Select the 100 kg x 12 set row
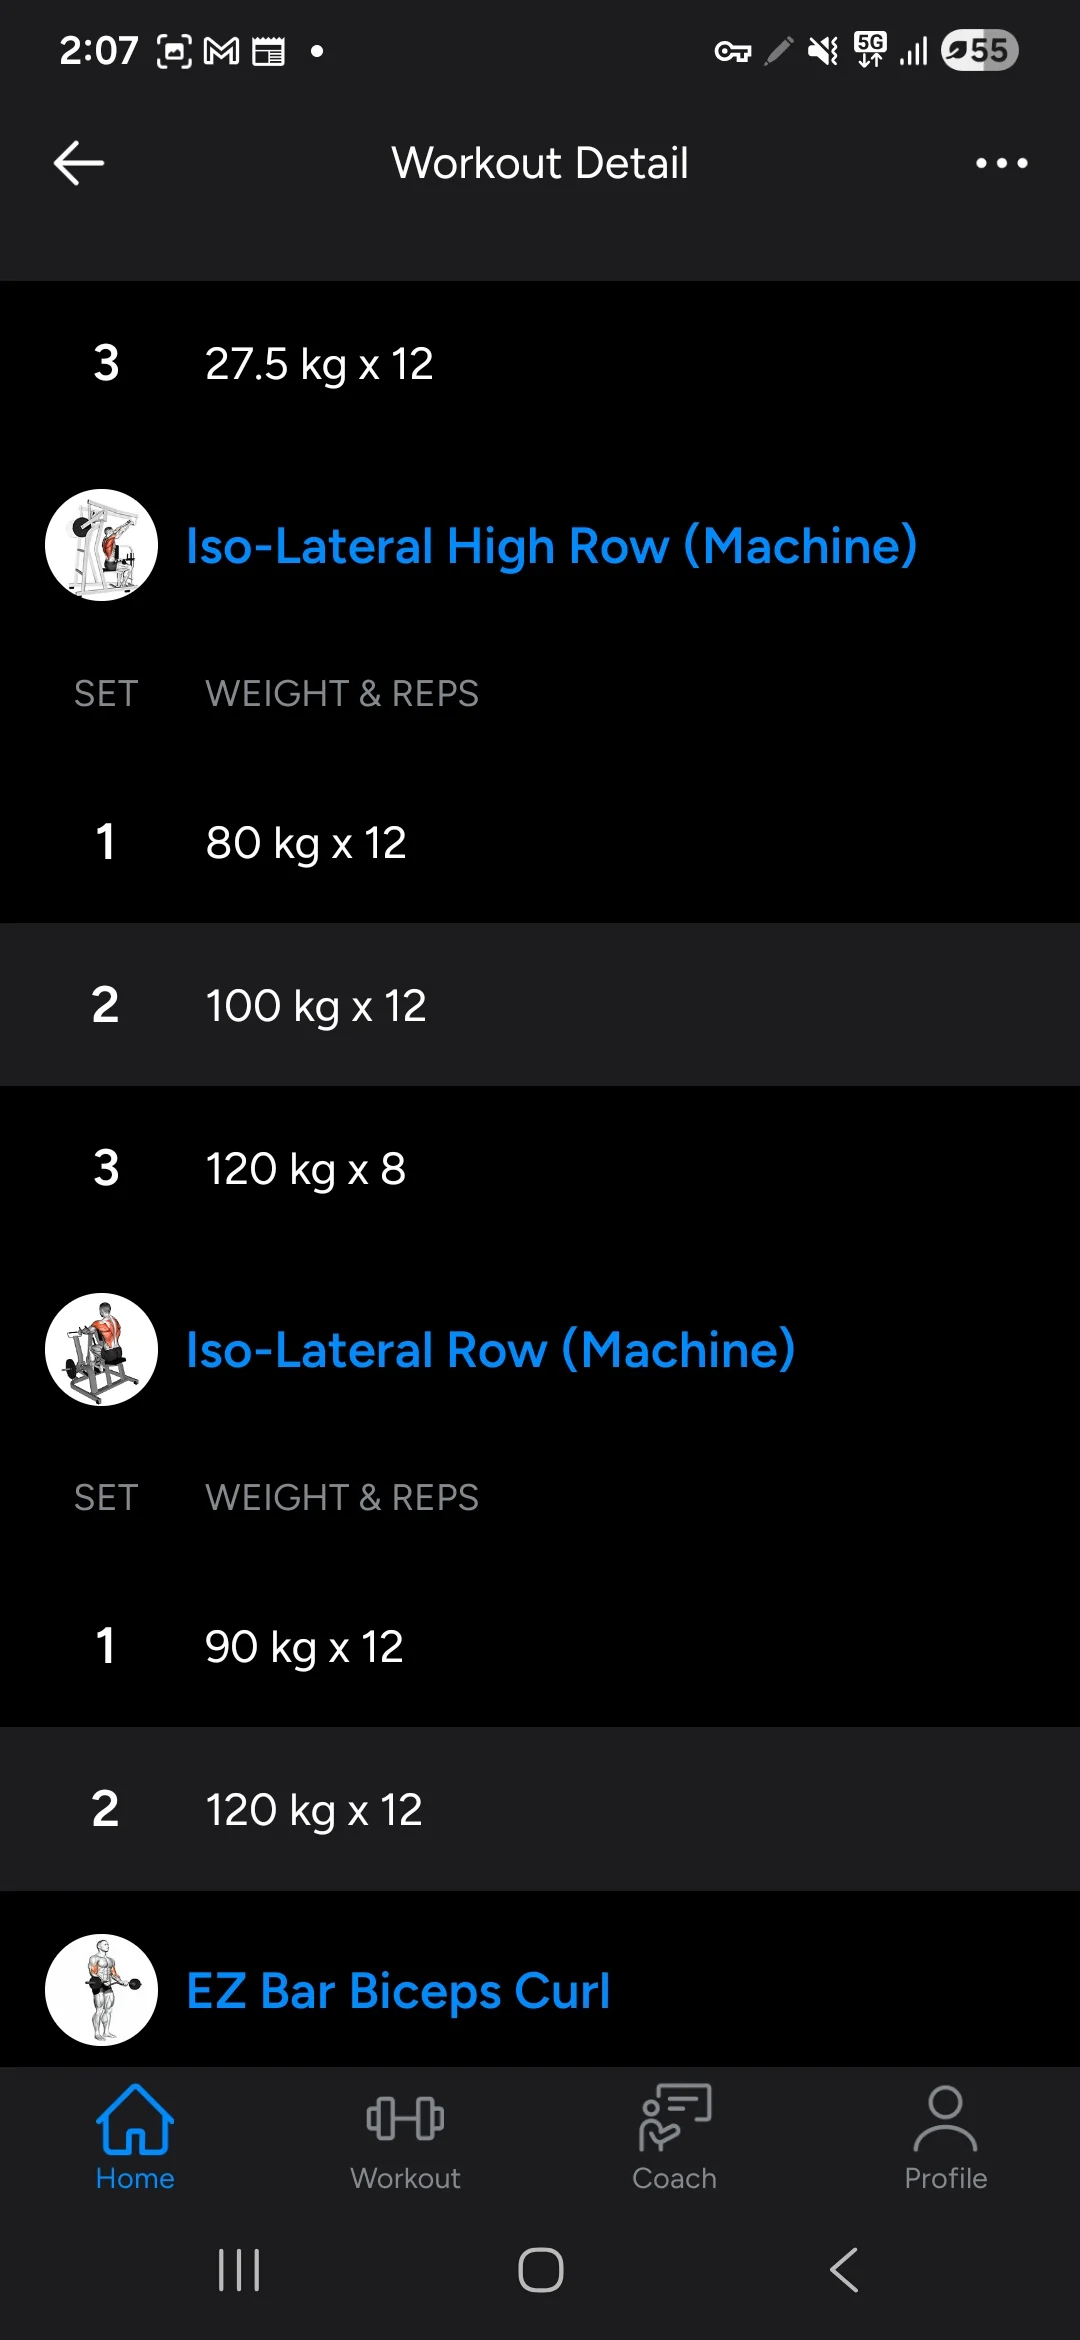Viewport: 1080px width, 2340px height. coord(540,1005)
